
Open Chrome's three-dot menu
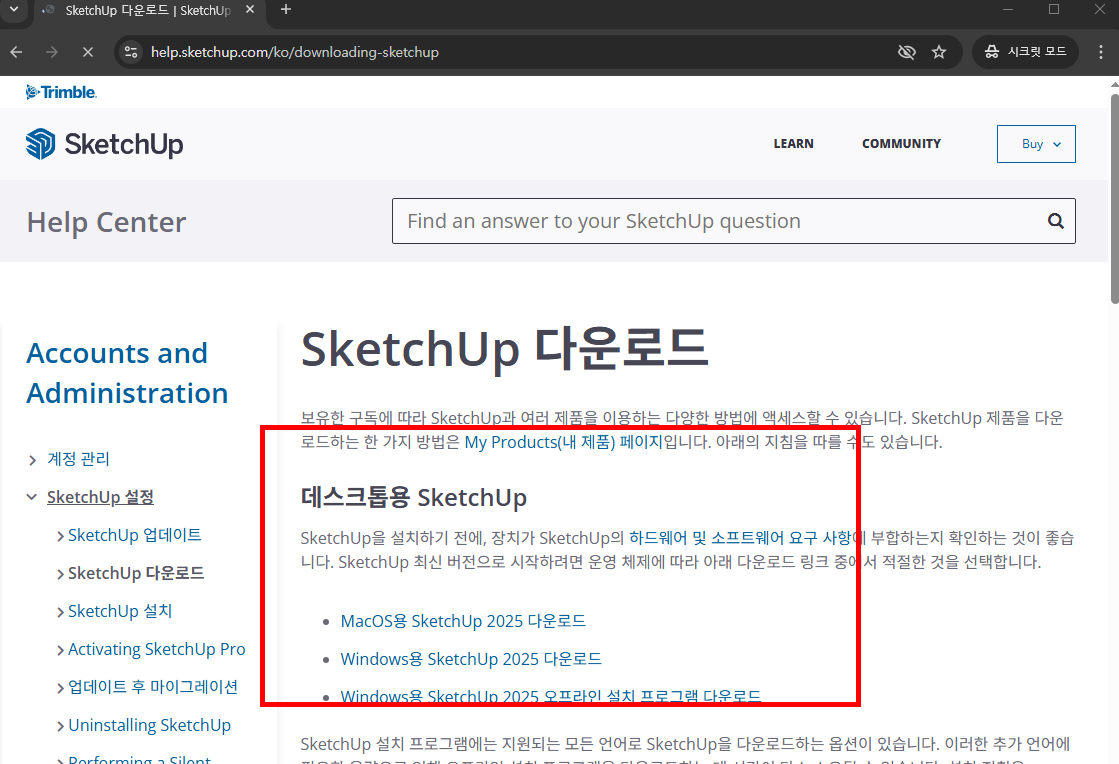point(1099,51)
